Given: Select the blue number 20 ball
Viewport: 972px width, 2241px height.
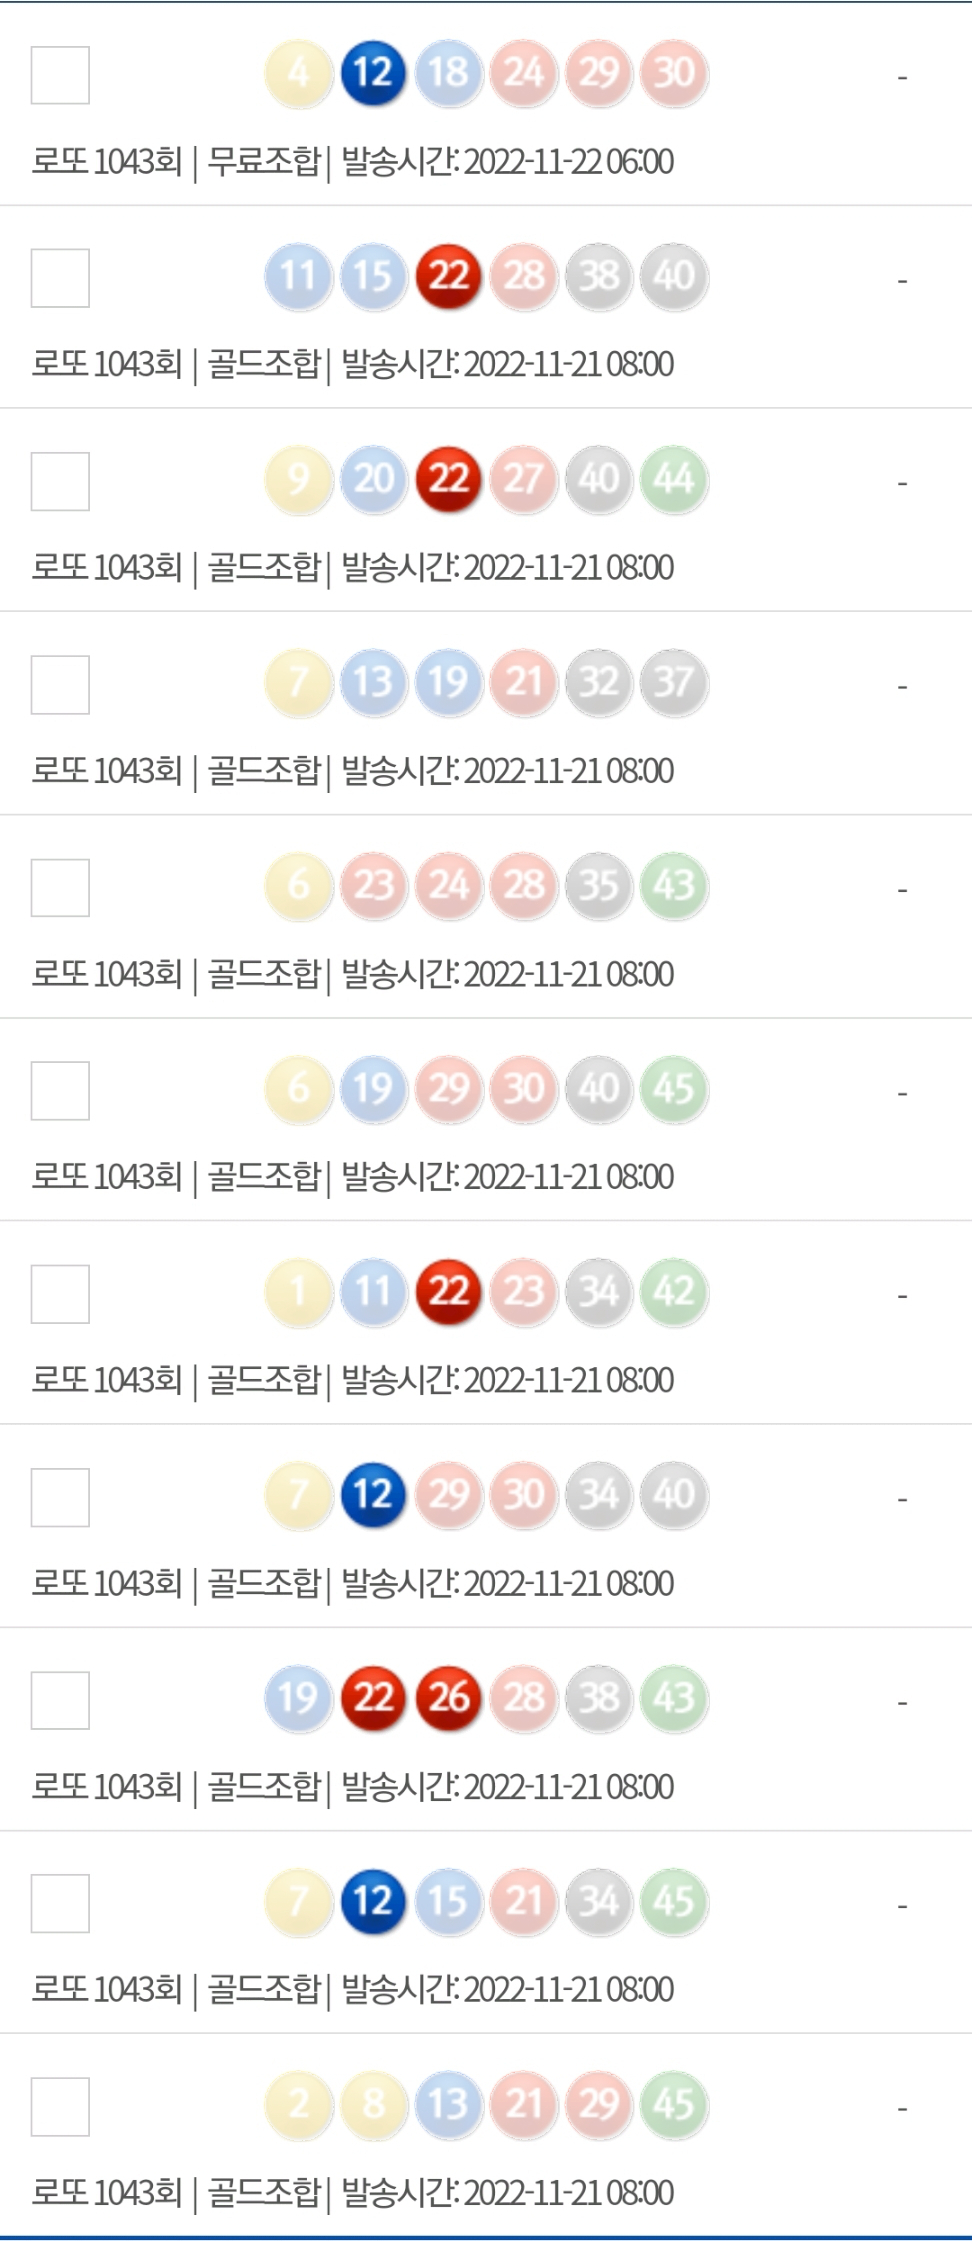Looking at the screenshot, I should [373, 479].
